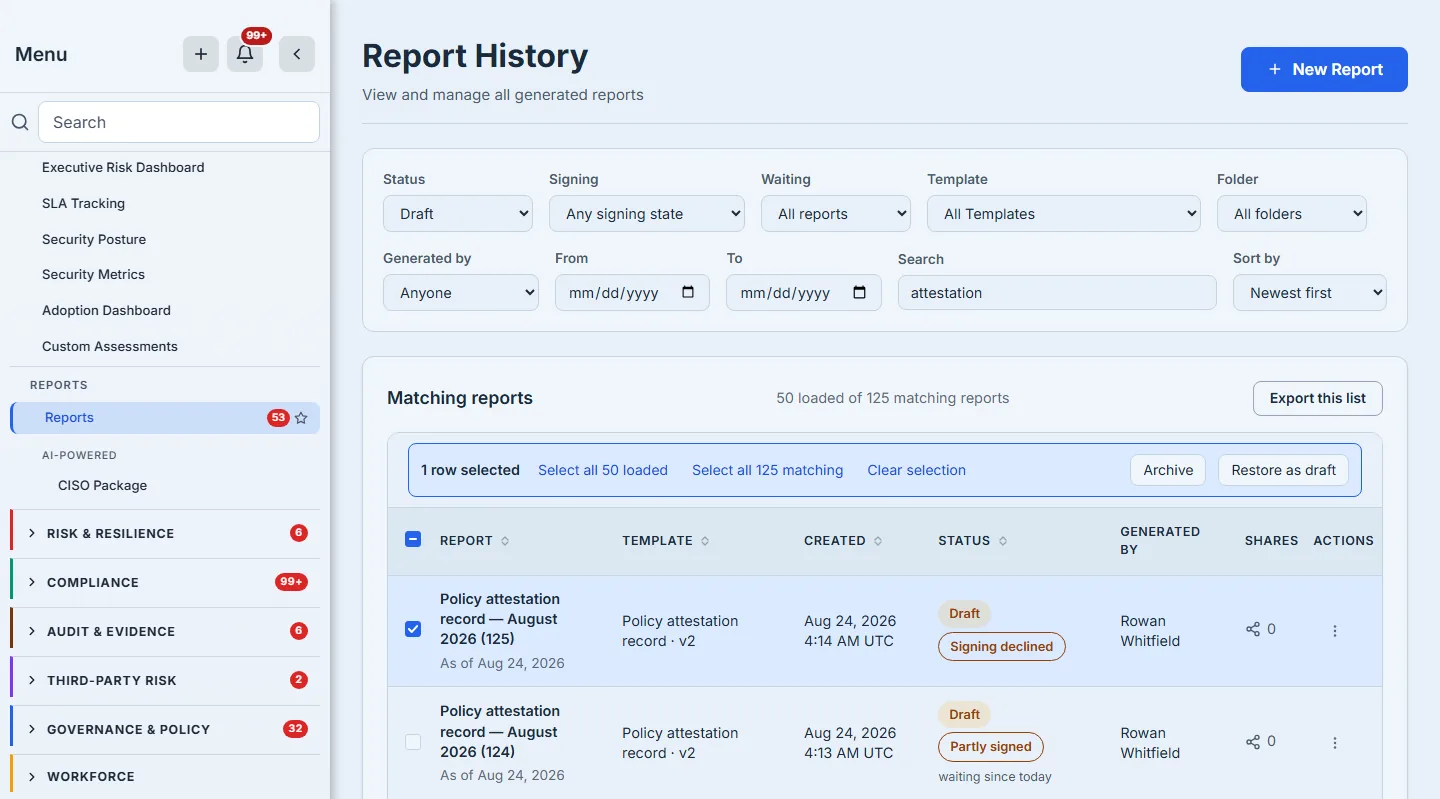Screen dimensions: 1440x799
Task: Open actions menu for report 124
Action: tap(1335, 743)
